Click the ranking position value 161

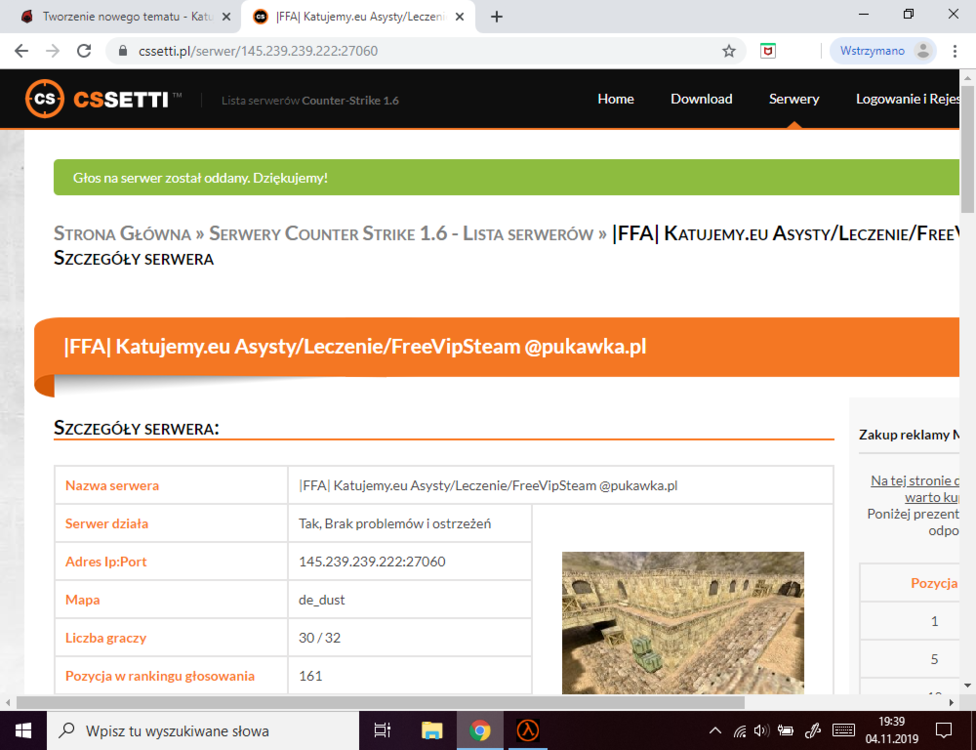point(311,676)
